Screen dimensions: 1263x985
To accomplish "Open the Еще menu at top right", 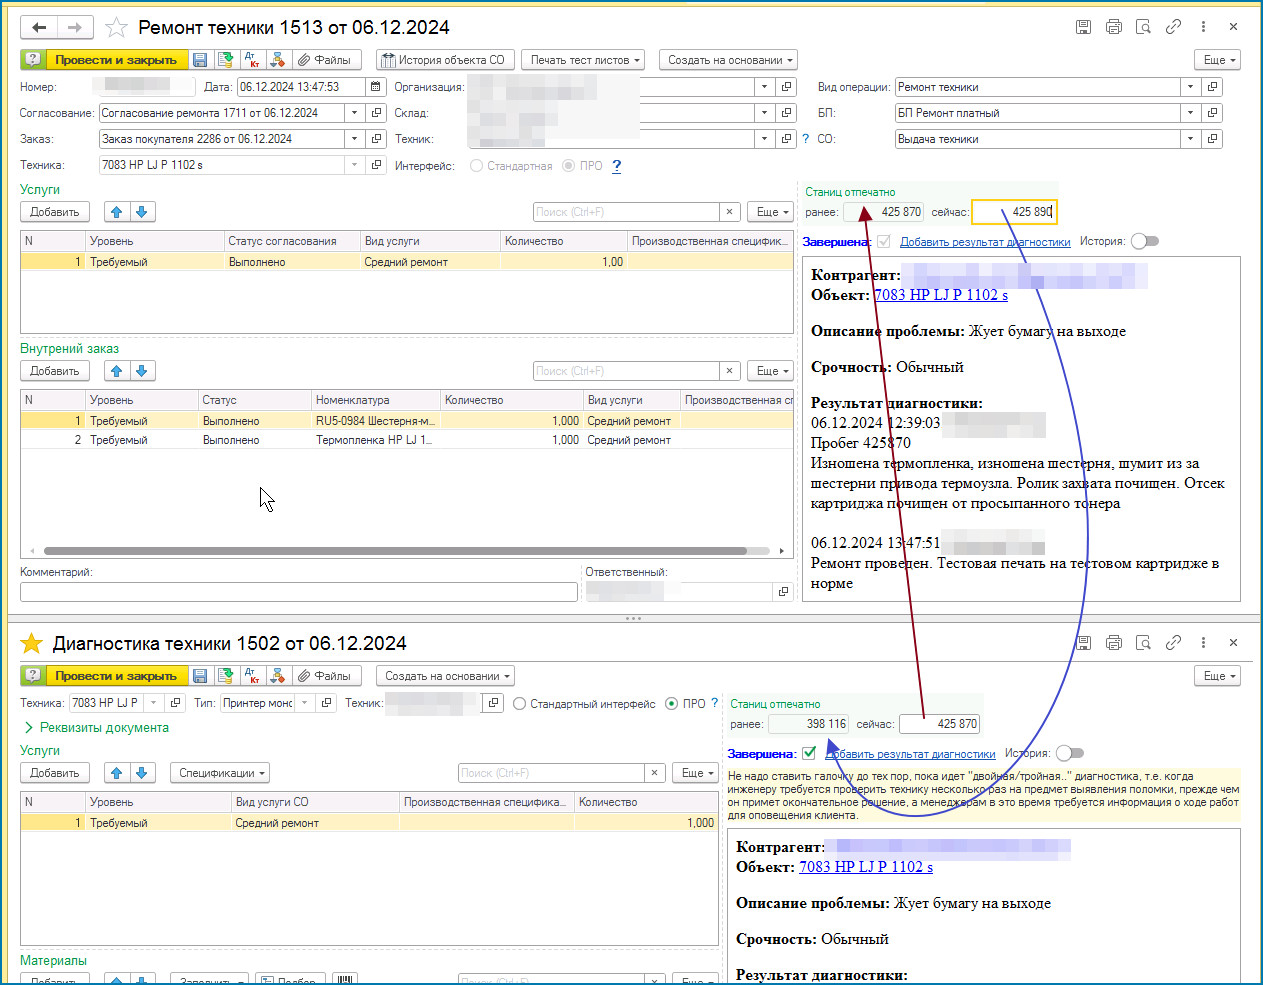I will 1217,60.
